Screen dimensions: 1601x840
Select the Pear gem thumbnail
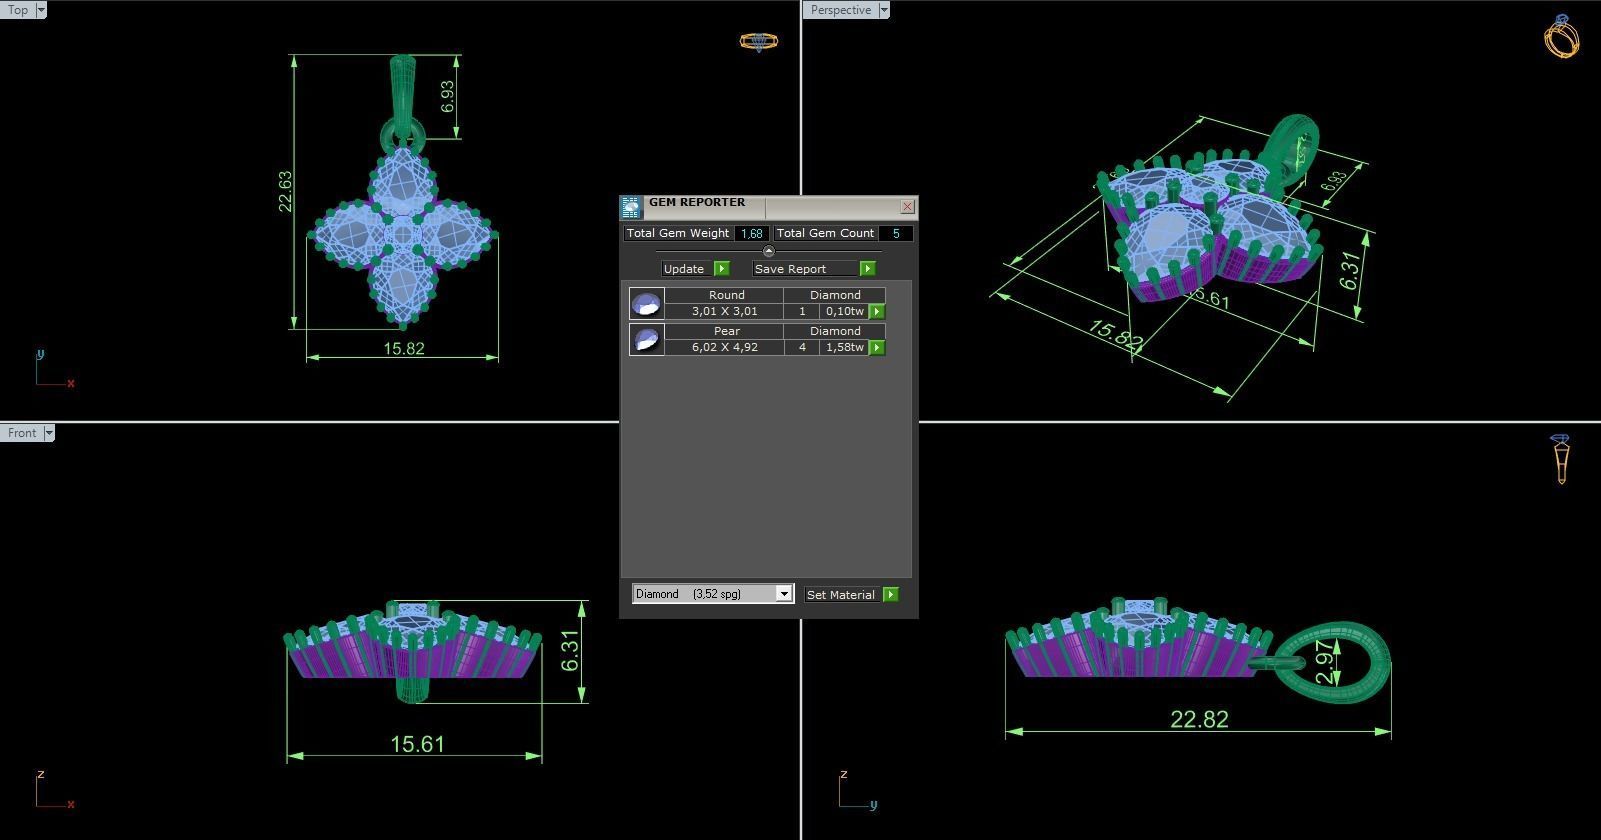click(646, 340)
